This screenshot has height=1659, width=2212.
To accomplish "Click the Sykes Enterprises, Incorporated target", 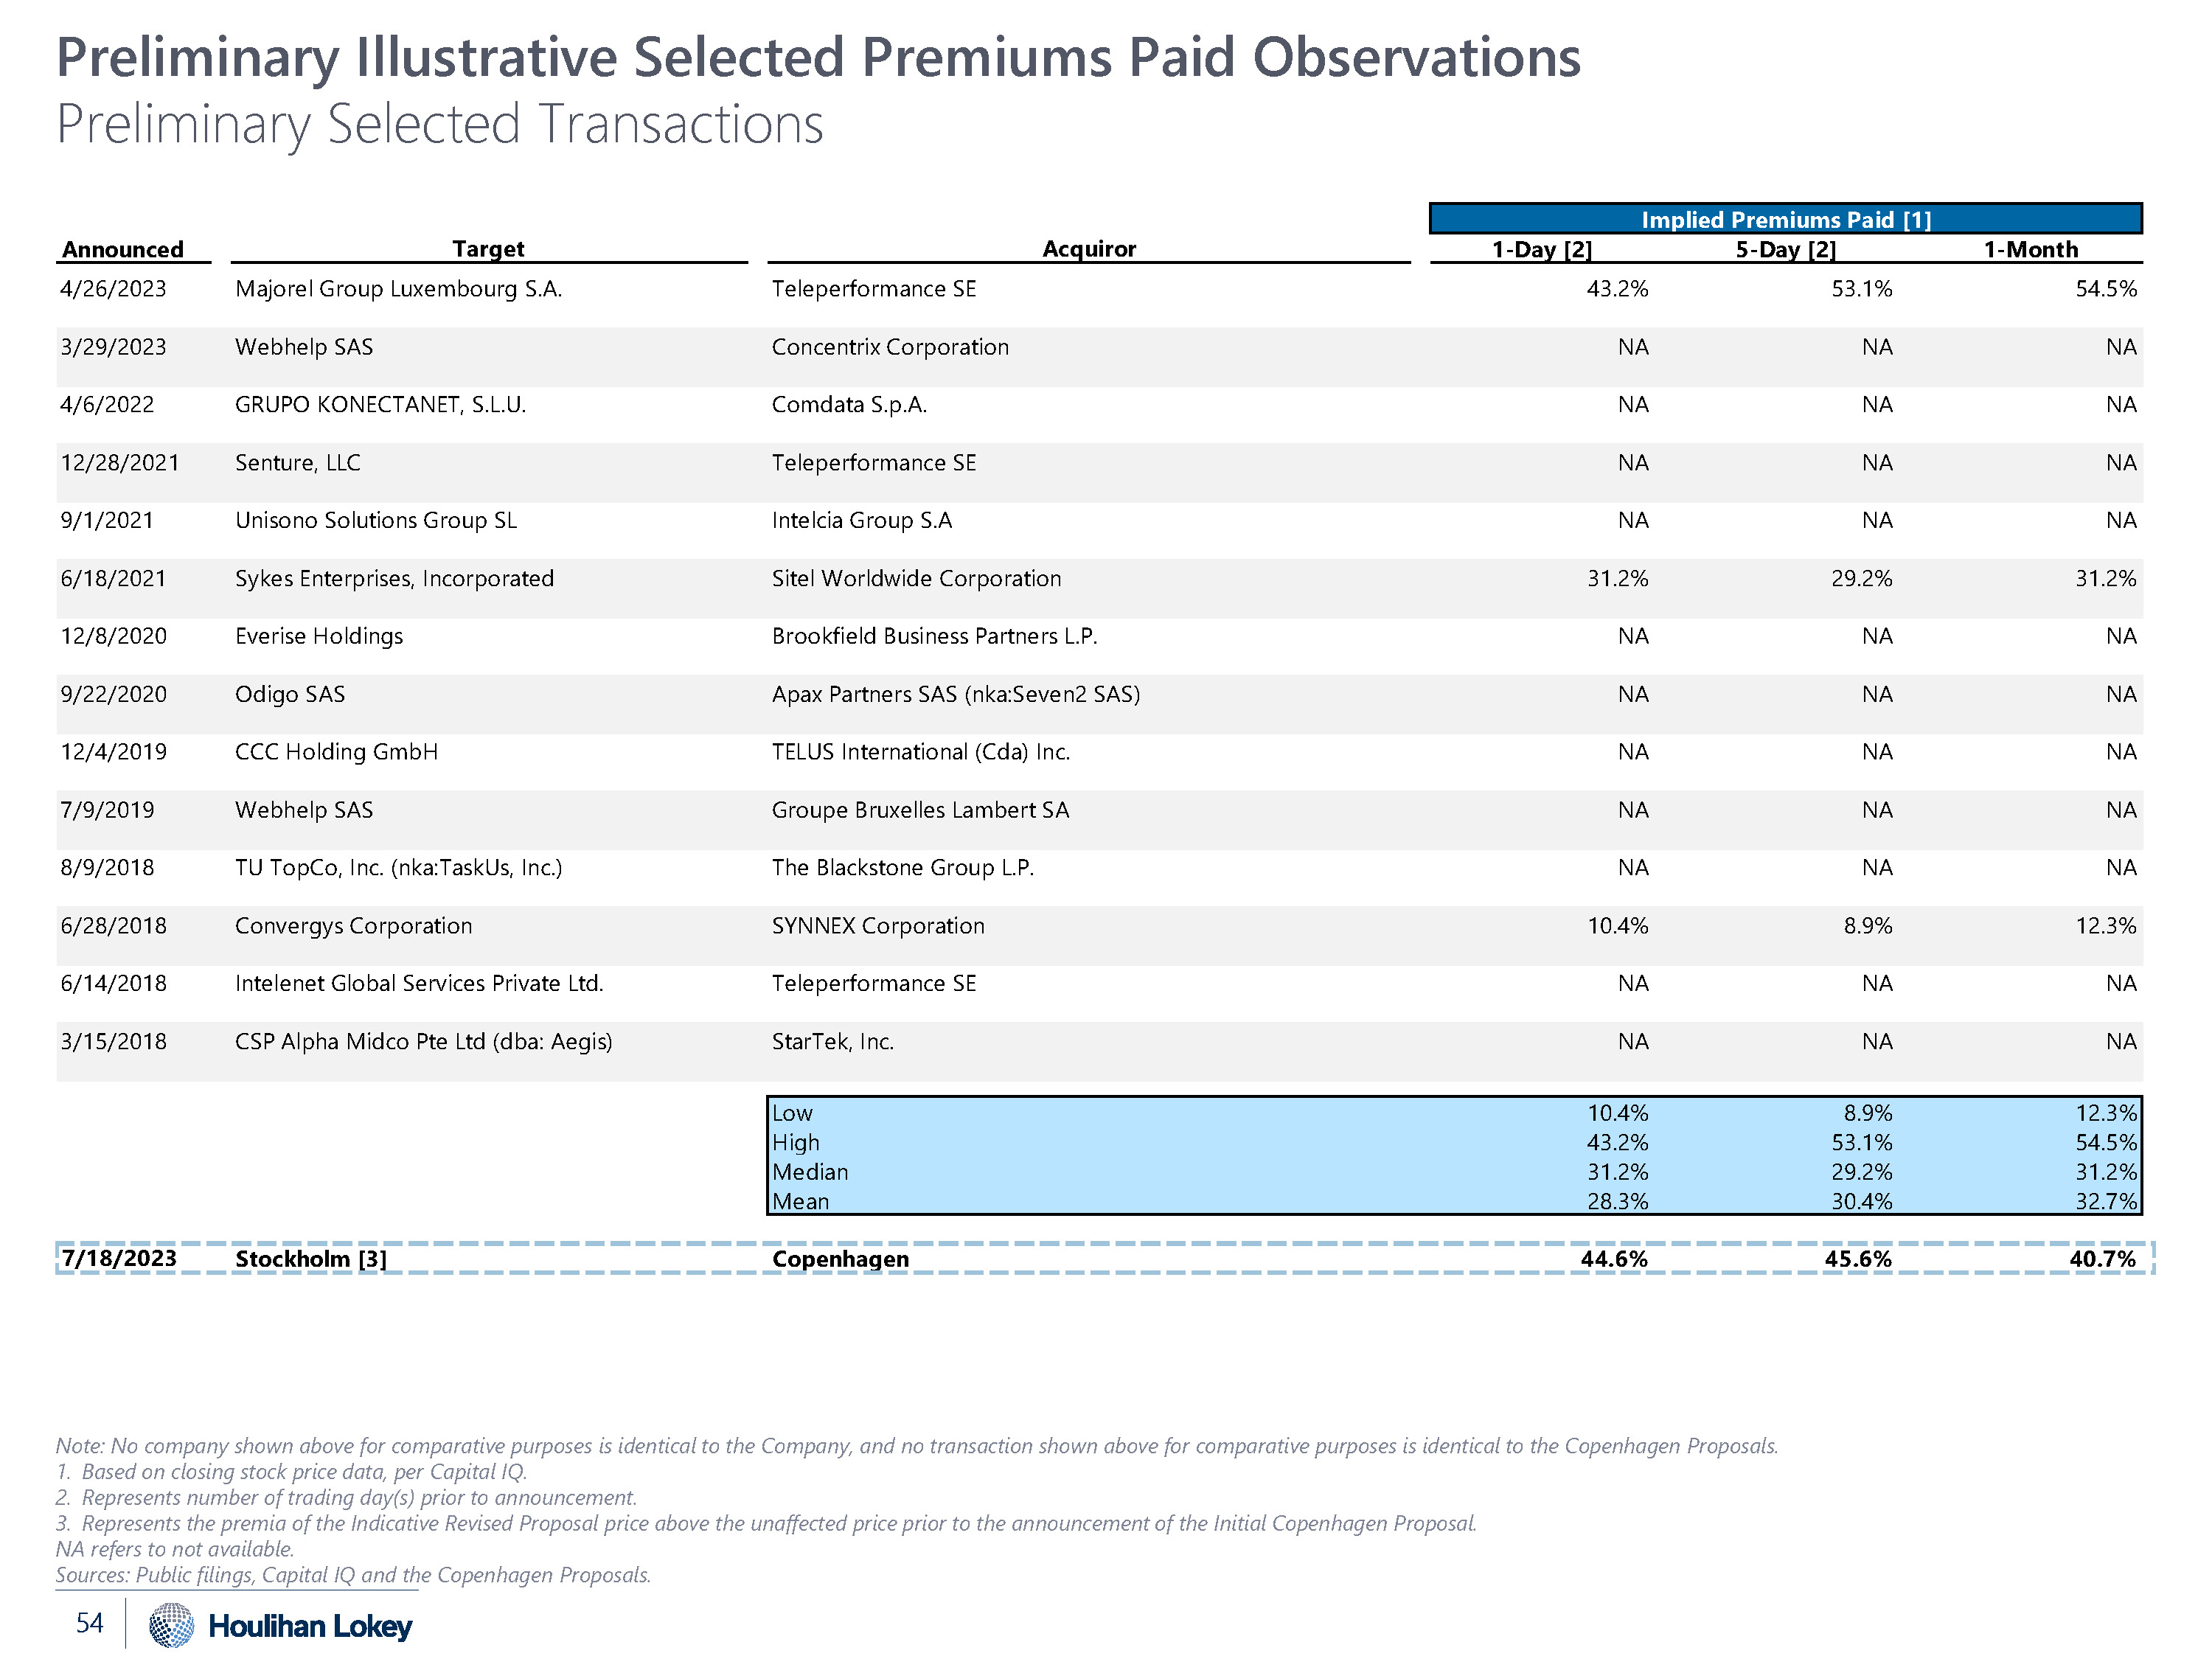I will tap(394, 579).
